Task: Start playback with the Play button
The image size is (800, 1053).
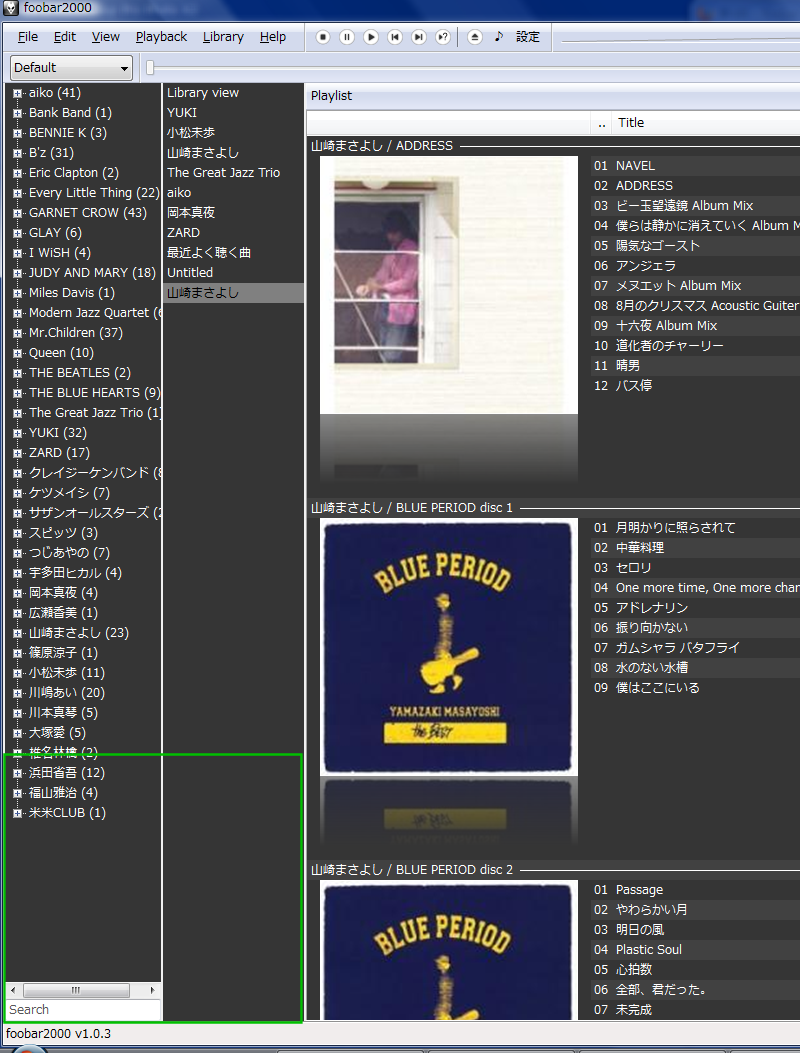Action: pyautogui.click(x=371, y=37)
